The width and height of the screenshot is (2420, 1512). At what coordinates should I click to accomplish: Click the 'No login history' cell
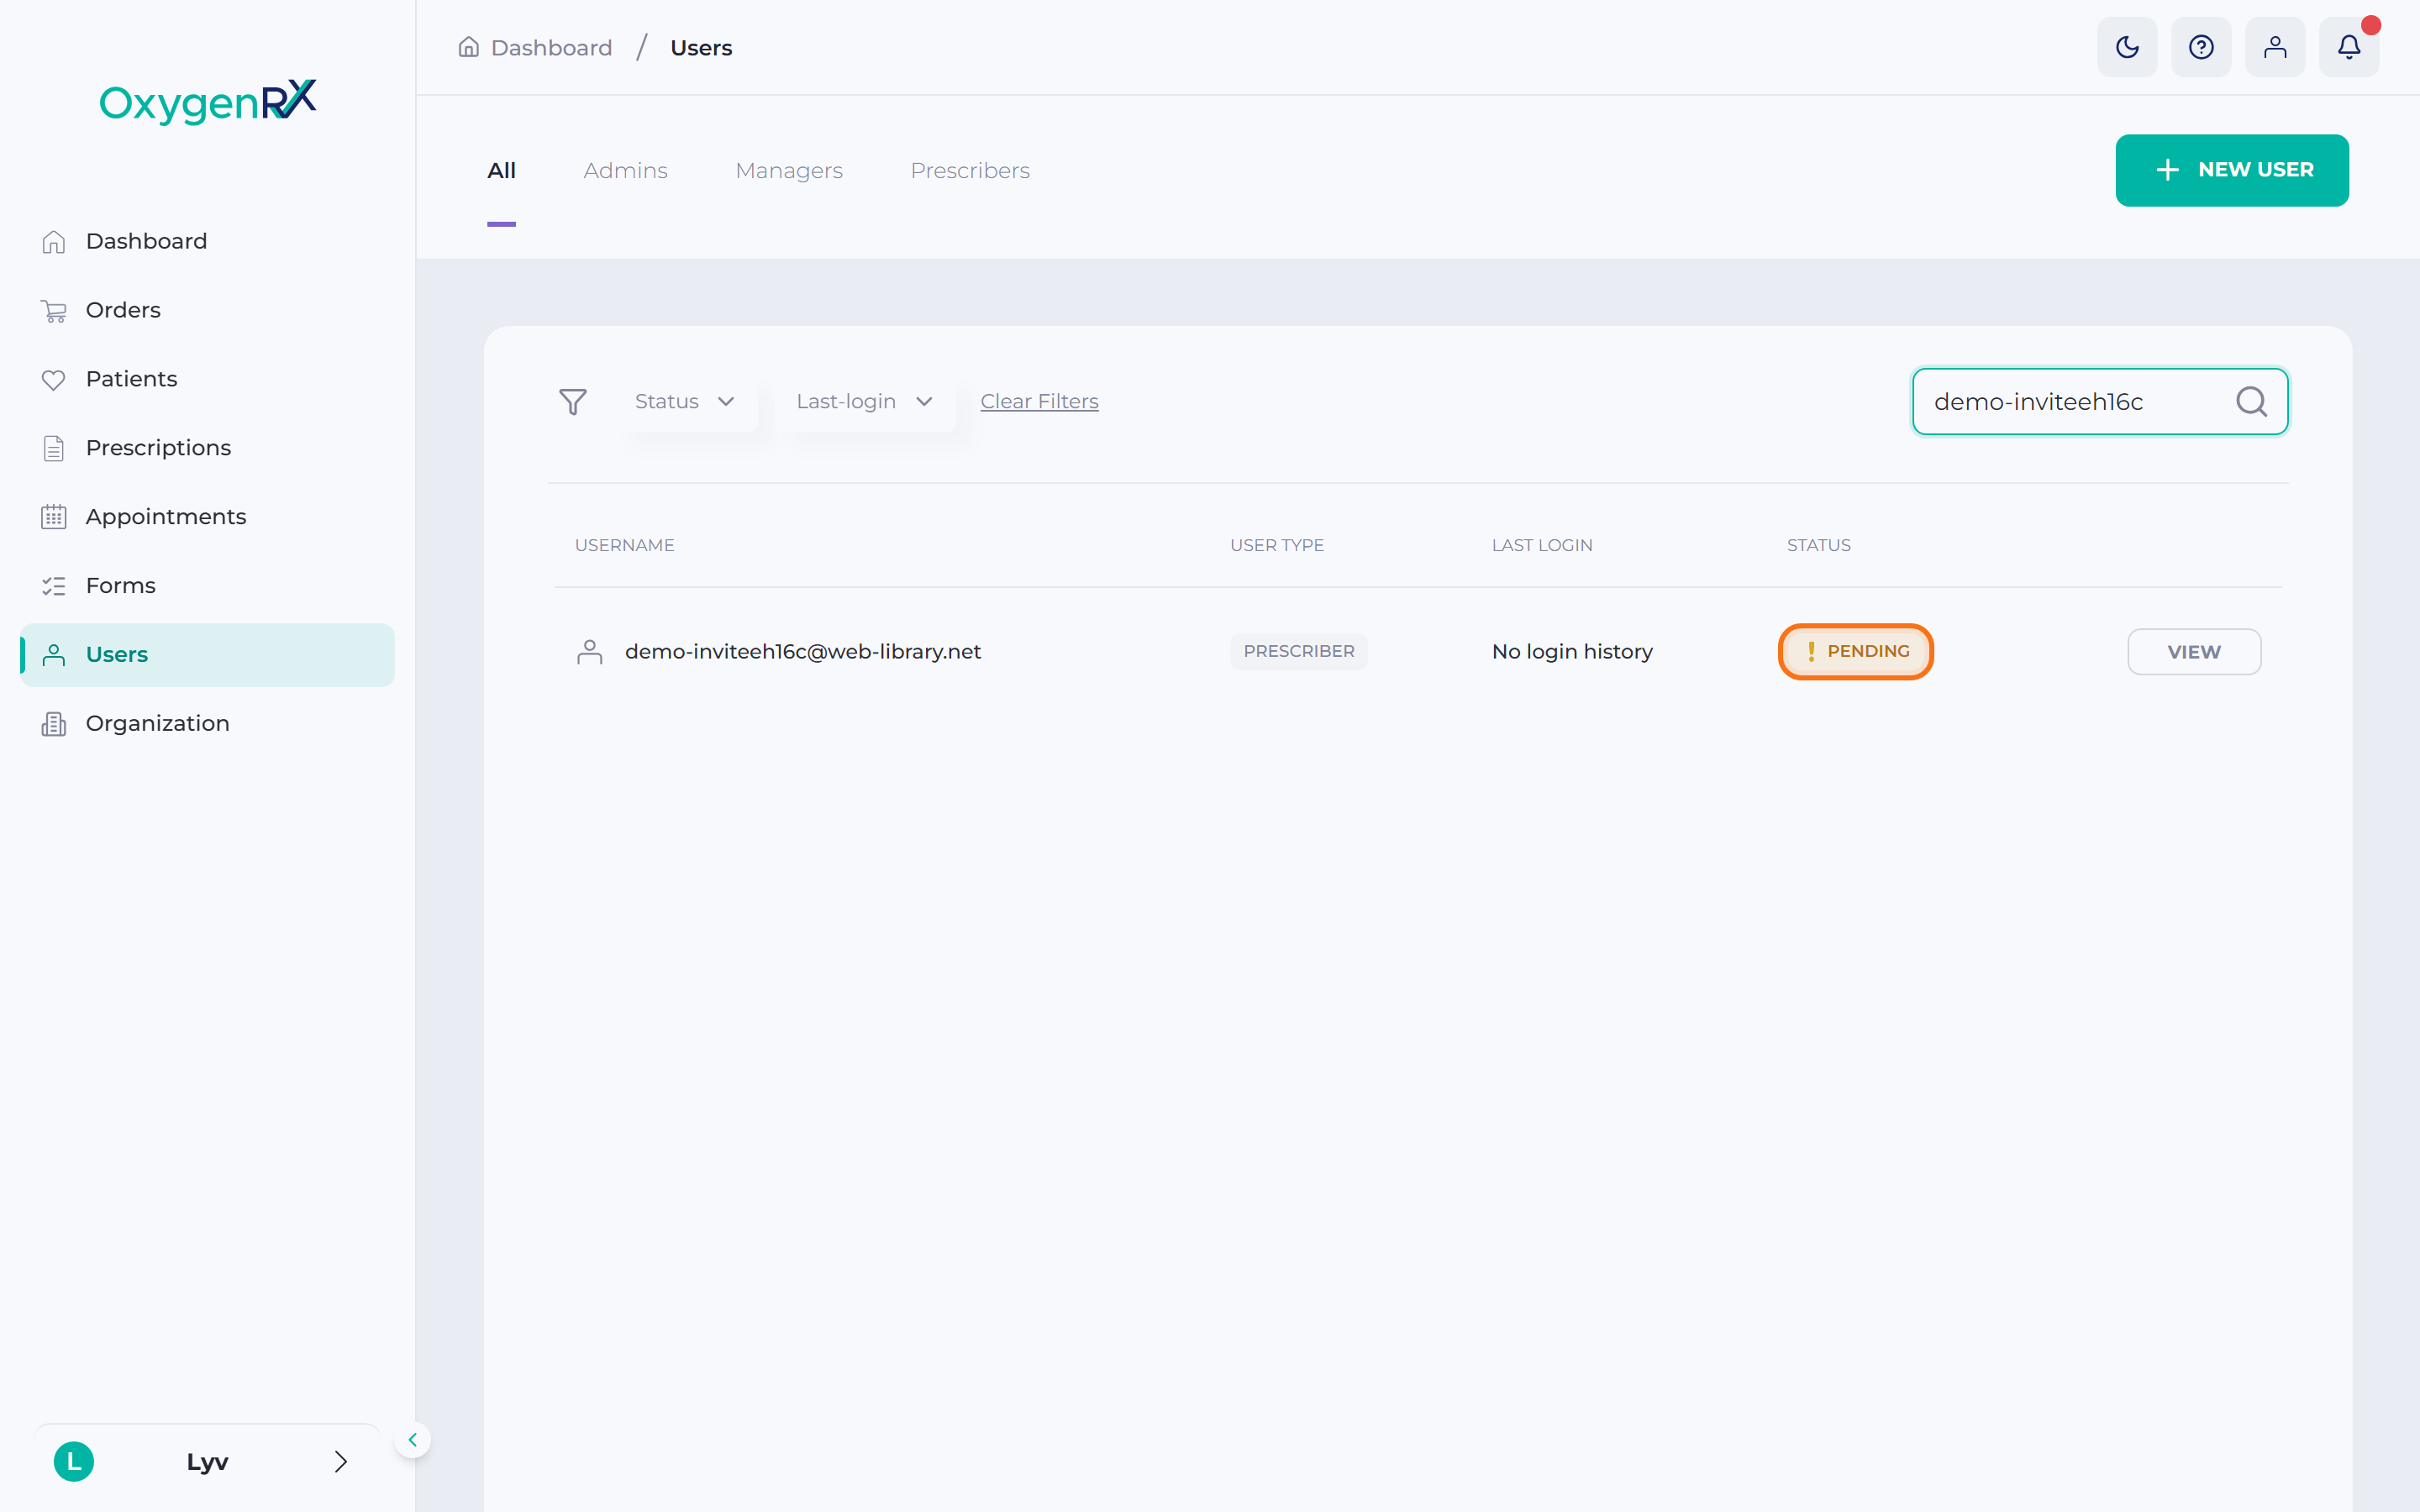(x=1572, y=652)
